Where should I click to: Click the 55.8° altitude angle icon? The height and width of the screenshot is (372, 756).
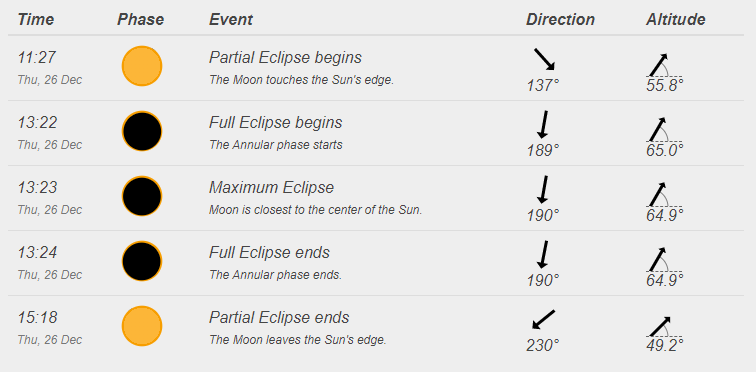[664, 65]
